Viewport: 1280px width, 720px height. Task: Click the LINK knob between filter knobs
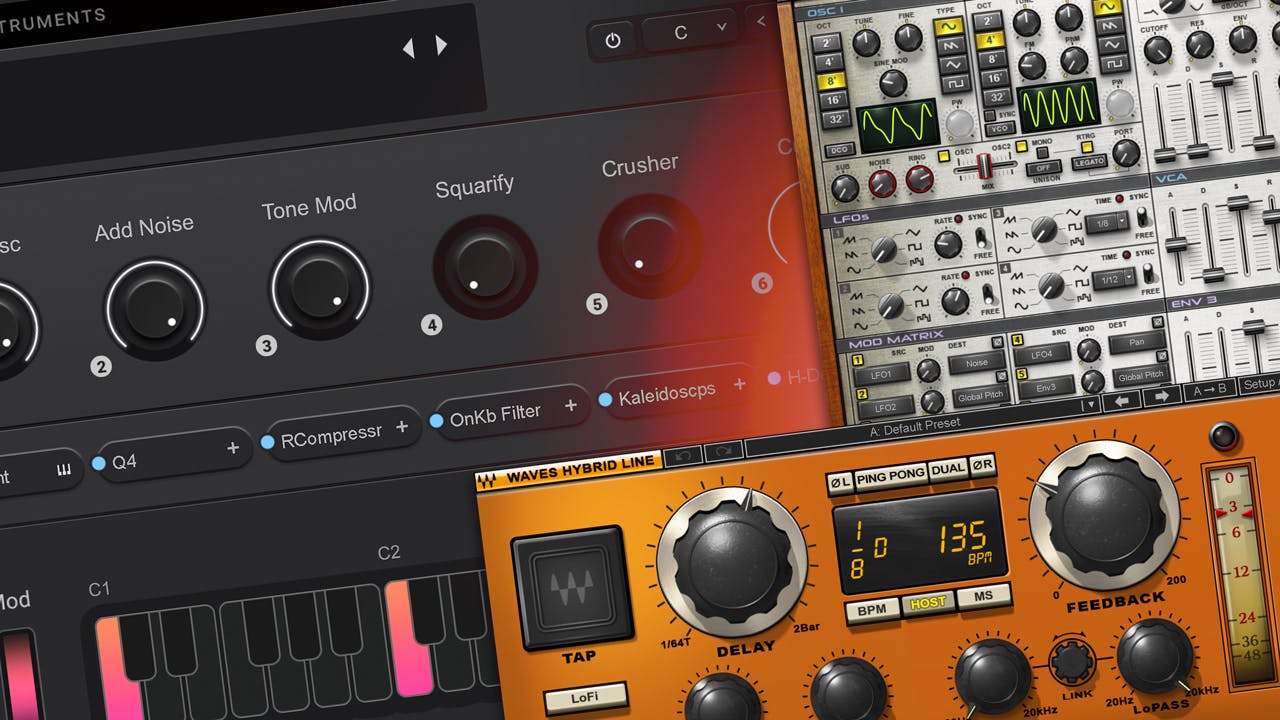(1071, 661)
